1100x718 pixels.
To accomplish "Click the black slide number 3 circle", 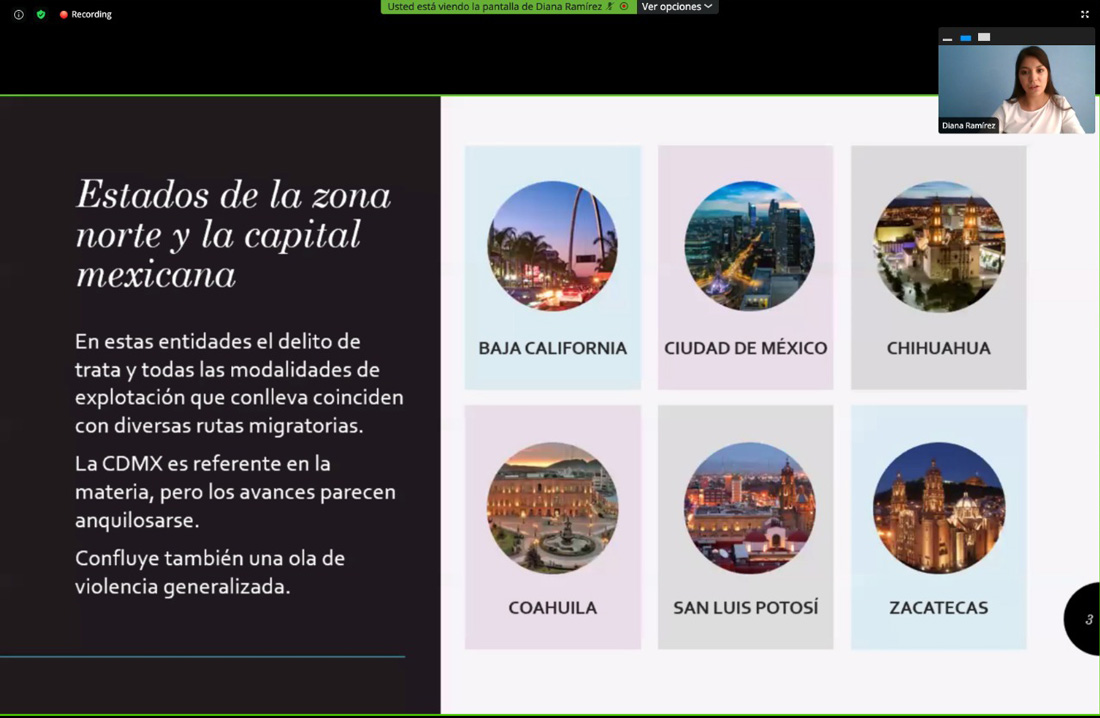I will tap(1084, 620).
